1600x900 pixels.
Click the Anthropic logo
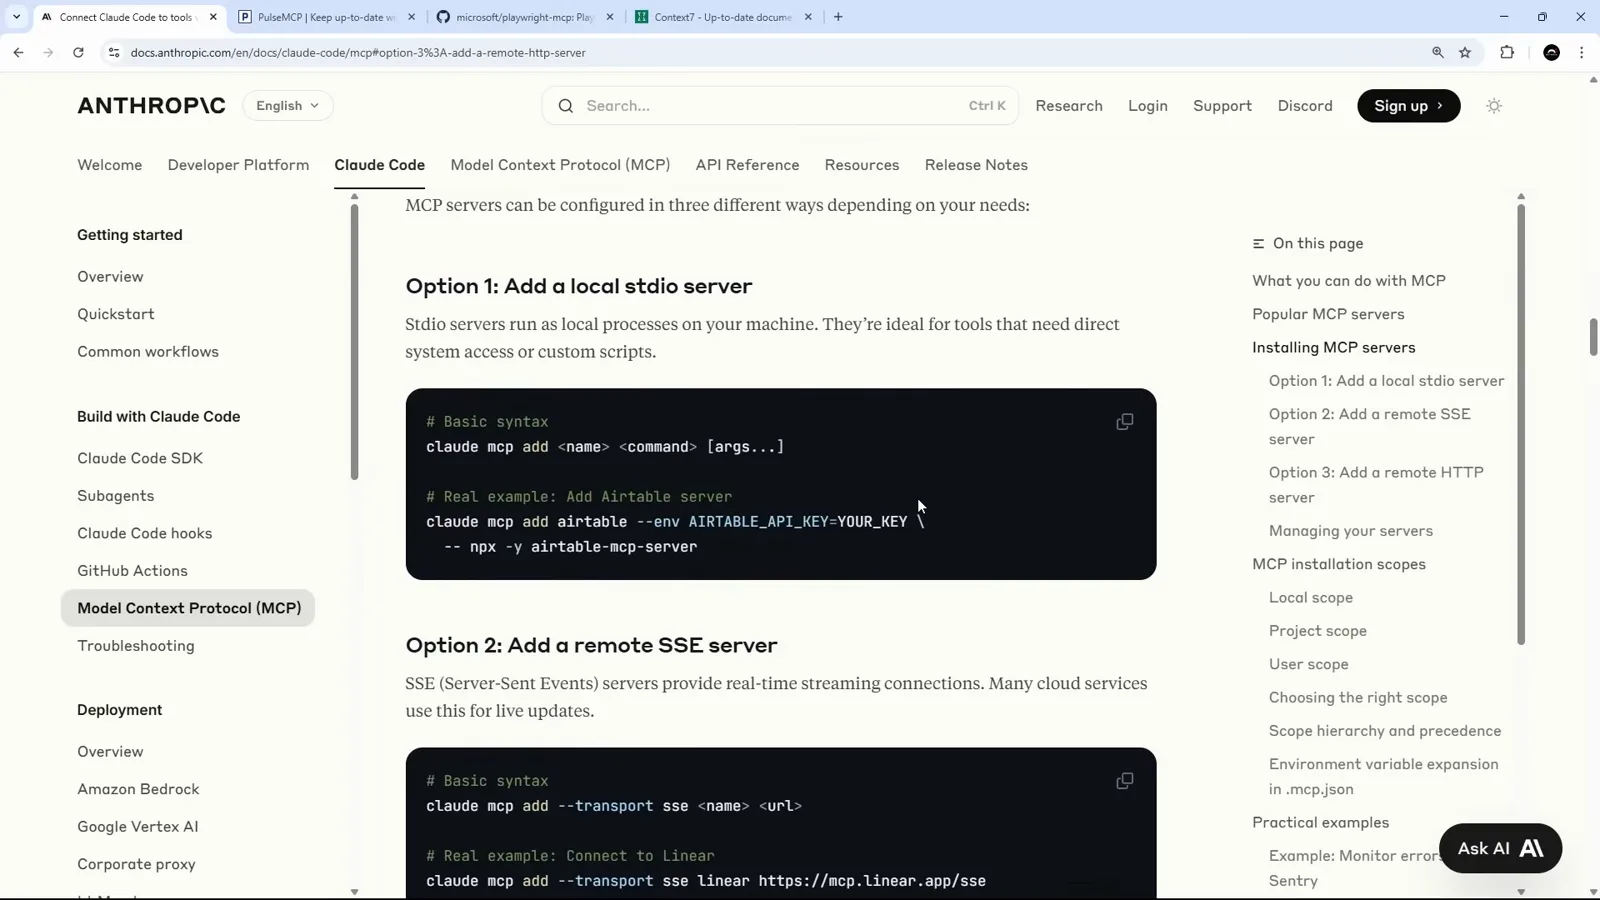[x=152, y=106]
